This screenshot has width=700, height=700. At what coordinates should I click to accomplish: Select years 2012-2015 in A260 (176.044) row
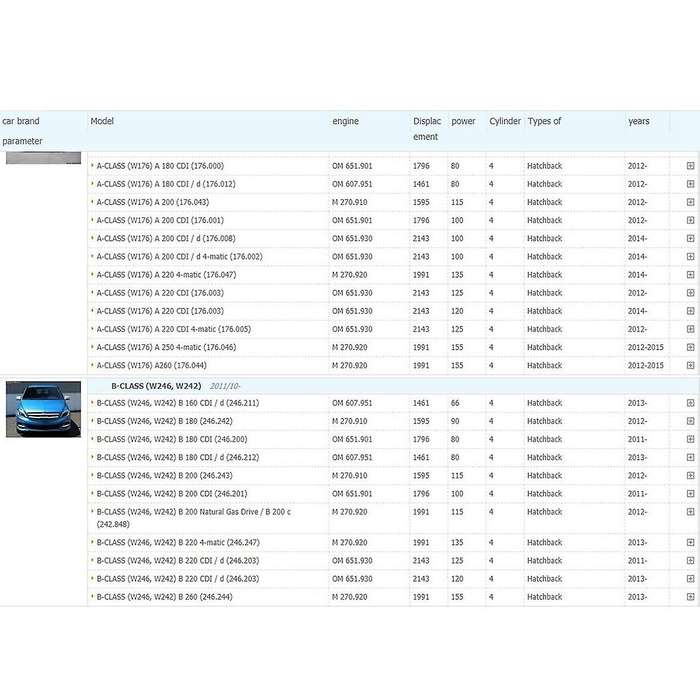(646, 365)
